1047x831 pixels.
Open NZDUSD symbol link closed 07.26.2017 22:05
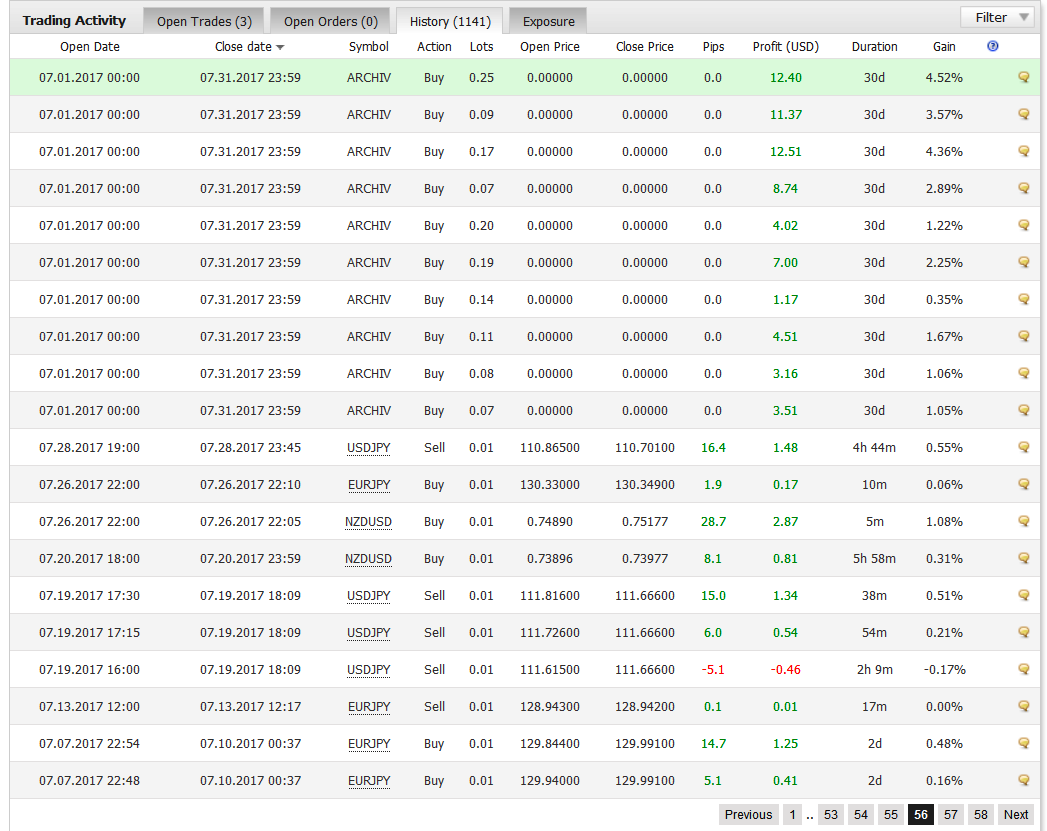coord(369,522)
